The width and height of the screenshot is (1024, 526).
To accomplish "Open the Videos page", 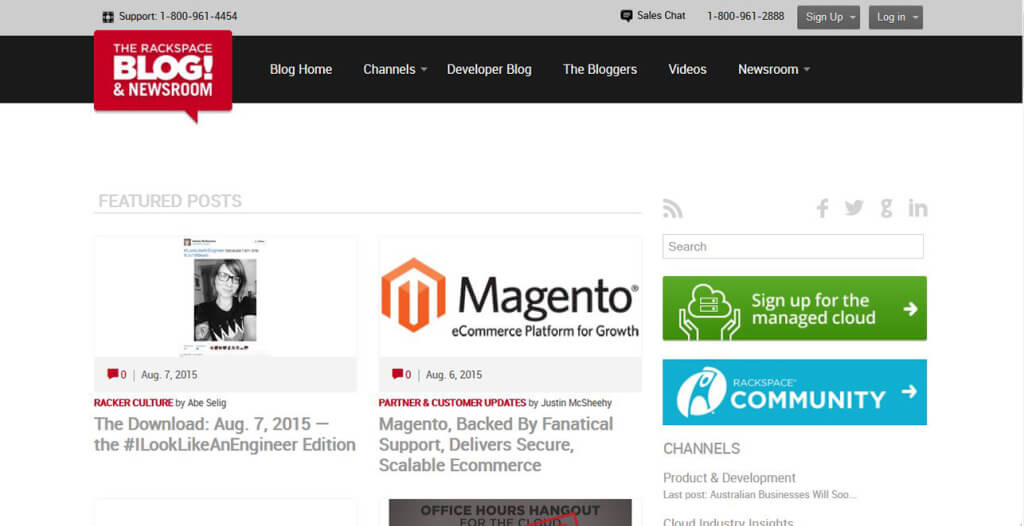I will coord(688,69).
